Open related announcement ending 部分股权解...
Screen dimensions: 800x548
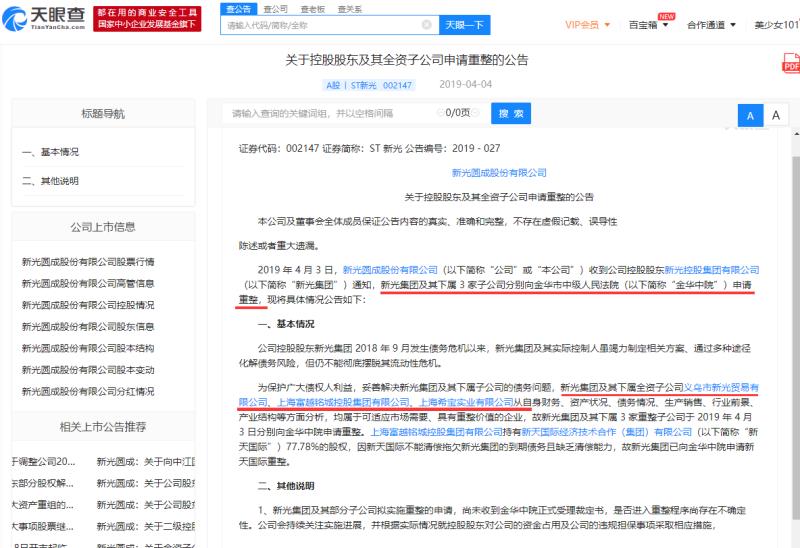coord(44,483)
